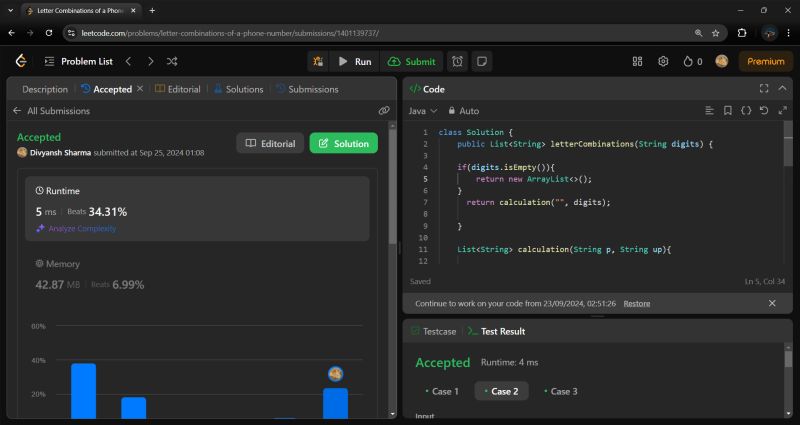The image size is (800, 425).
Task: Open the notes sticky icon
Action: (x=482, y=61)
